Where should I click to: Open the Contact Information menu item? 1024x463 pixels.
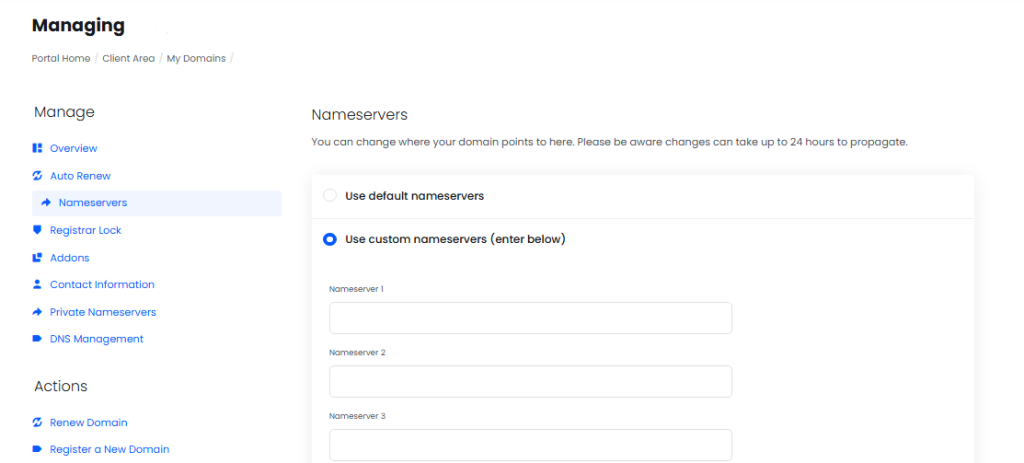click(102, 285)
